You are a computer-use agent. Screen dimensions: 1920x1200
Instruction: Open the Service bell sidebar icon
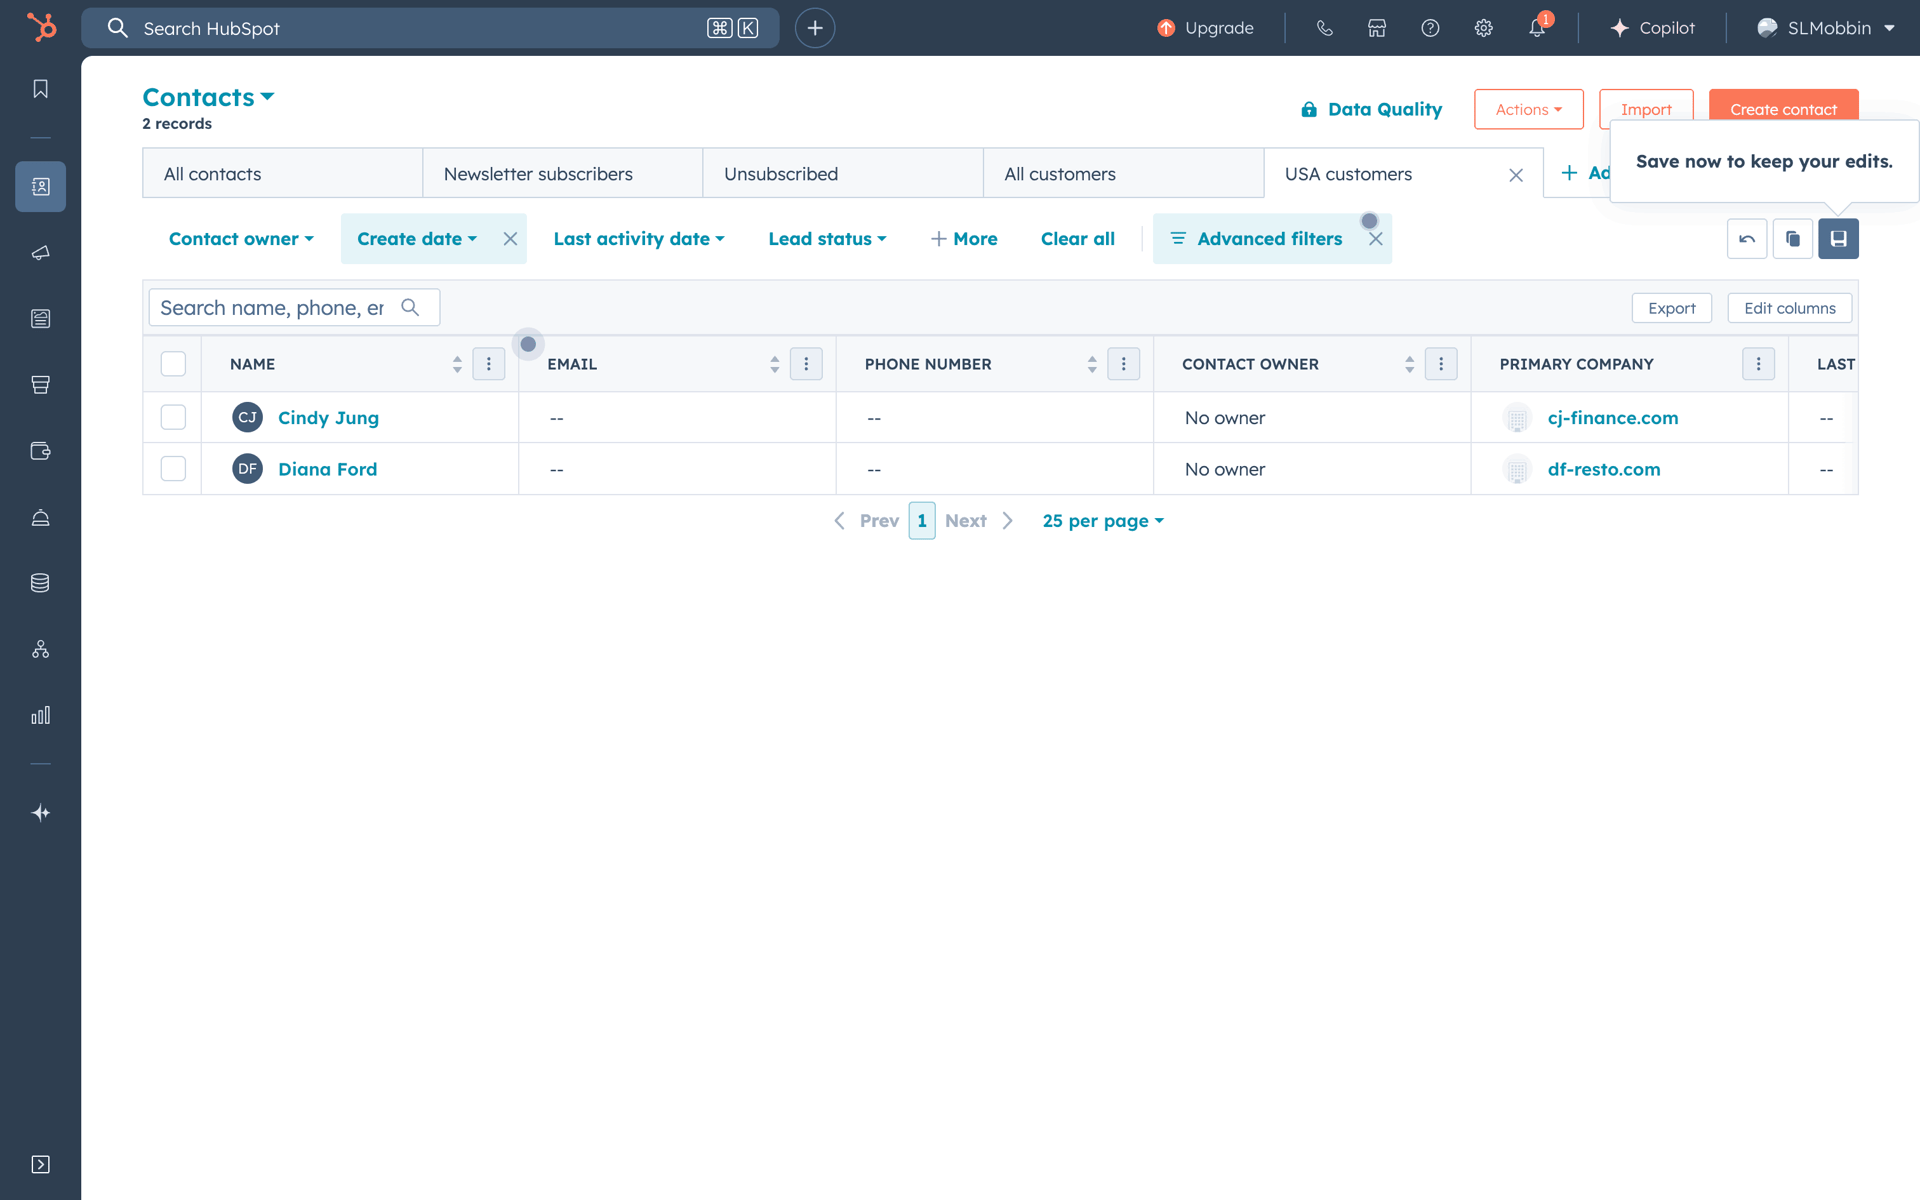40,517
